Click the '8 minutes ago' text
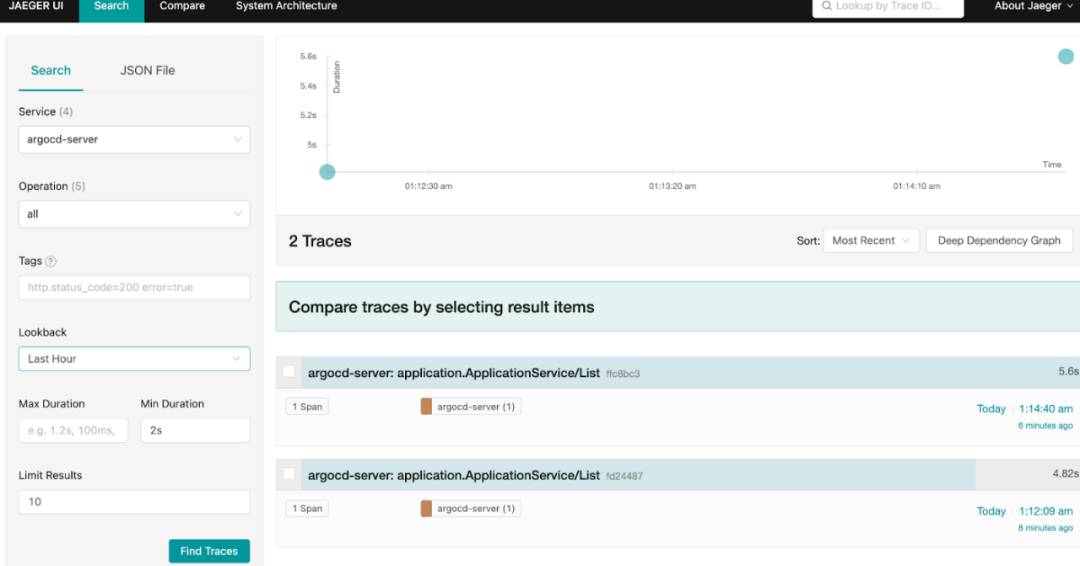Image resolution: width=1080 pixels, height=566 pixels. point(1046,528)
